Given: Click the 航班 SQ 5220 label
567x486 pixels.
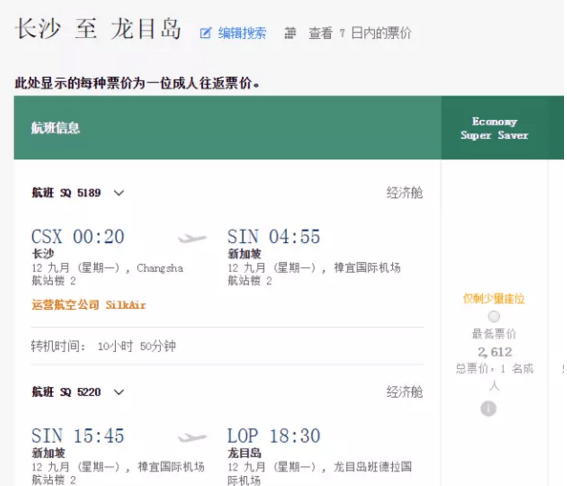Looking at the screenshot, I should (66, 392).
